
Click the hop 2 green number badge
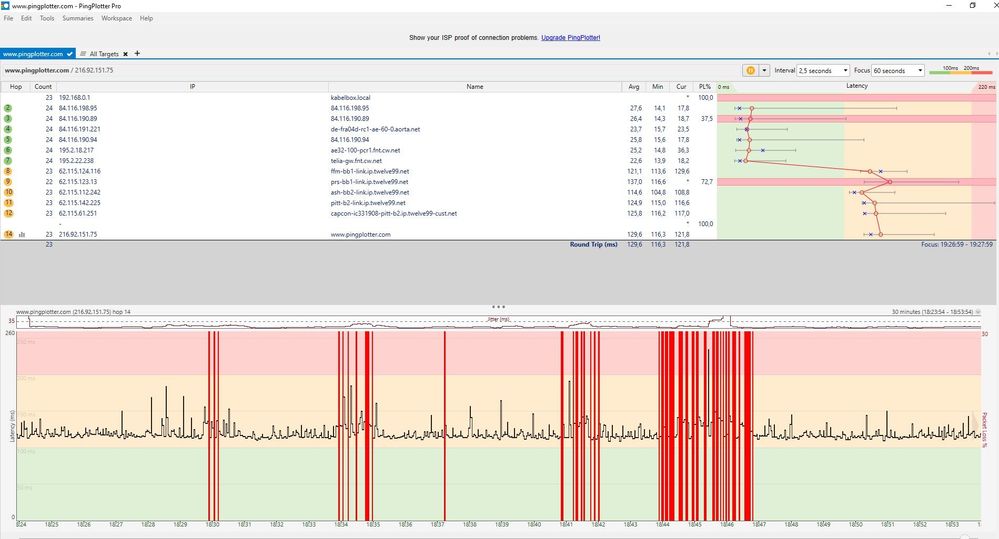[x=8, y=107]
